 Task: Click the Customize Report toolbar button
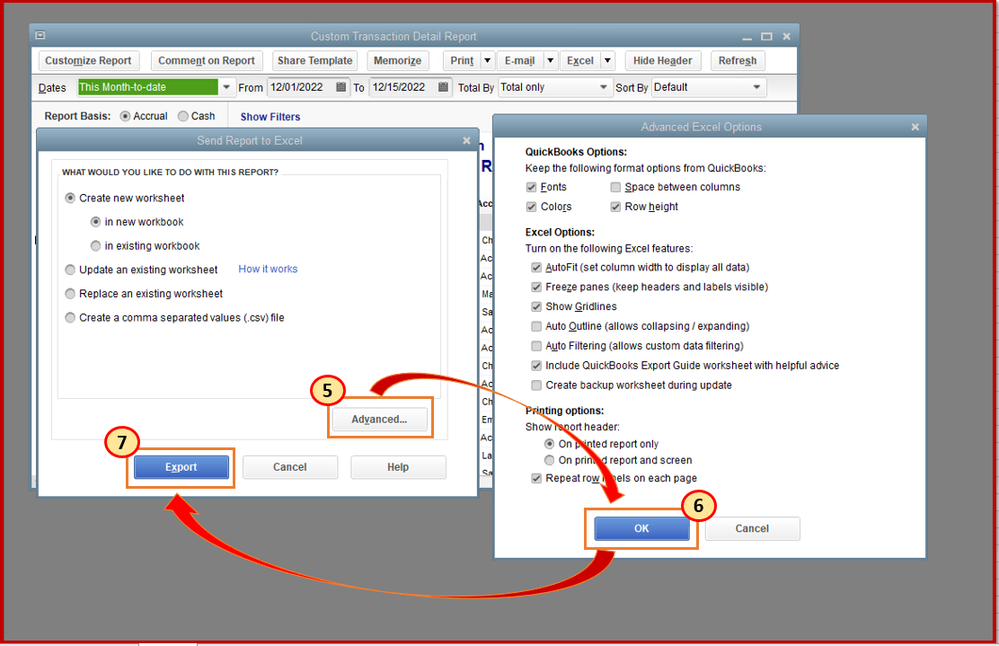coord(88,61)
